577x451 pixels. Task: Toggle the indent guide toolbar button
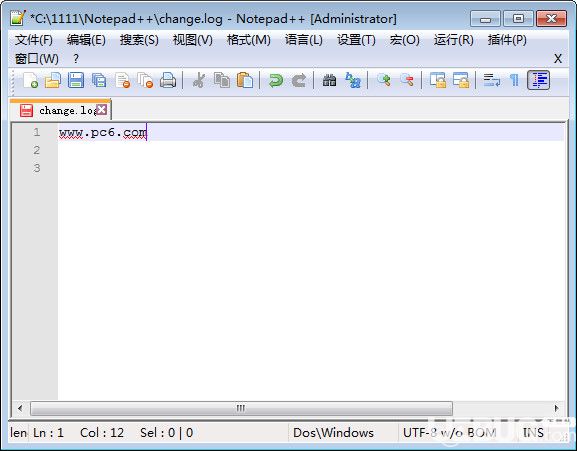tap(539, 80)
